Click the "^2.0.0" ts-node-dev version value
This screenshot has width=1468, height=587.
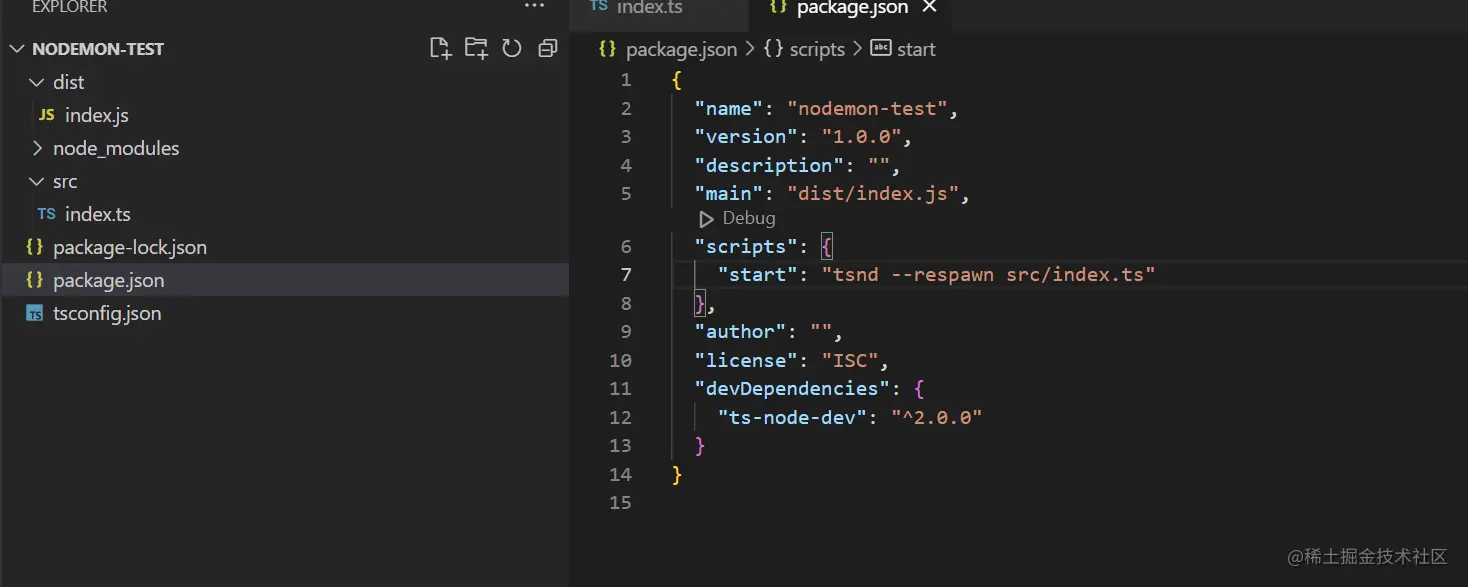coord(937,417)
